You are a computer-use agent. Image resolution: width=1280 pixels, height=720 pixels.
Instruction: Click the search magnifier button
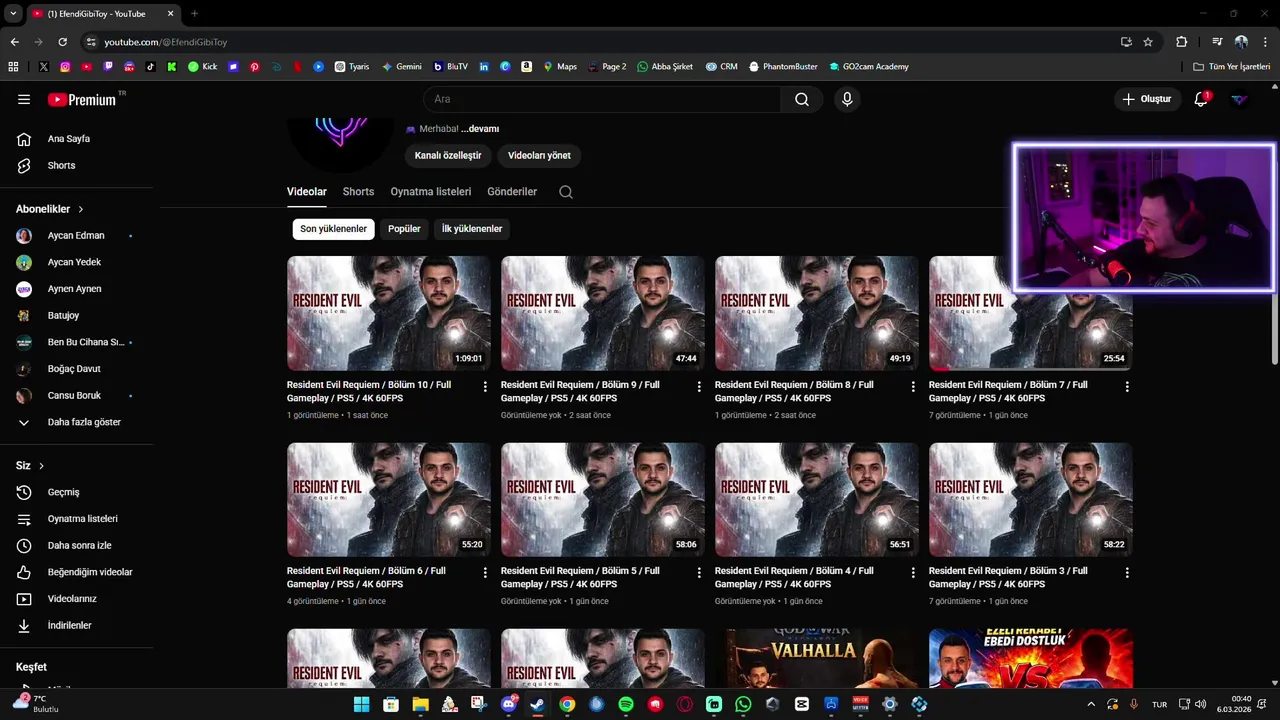click(802, 99)
